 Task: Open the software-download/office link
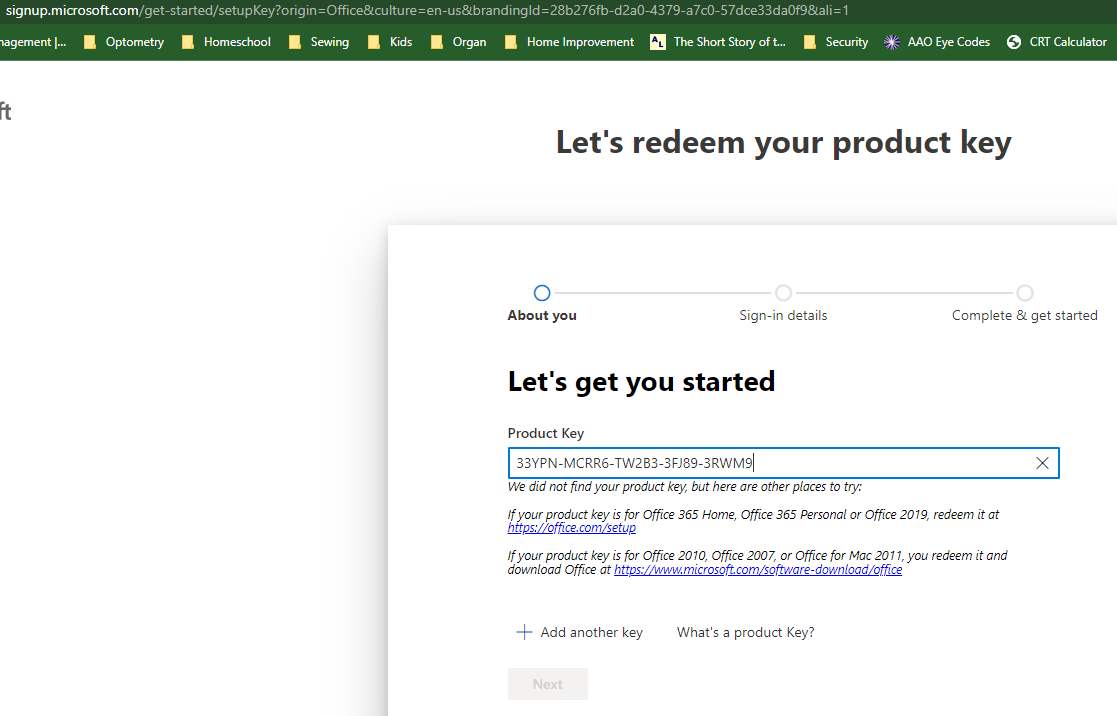757,569
